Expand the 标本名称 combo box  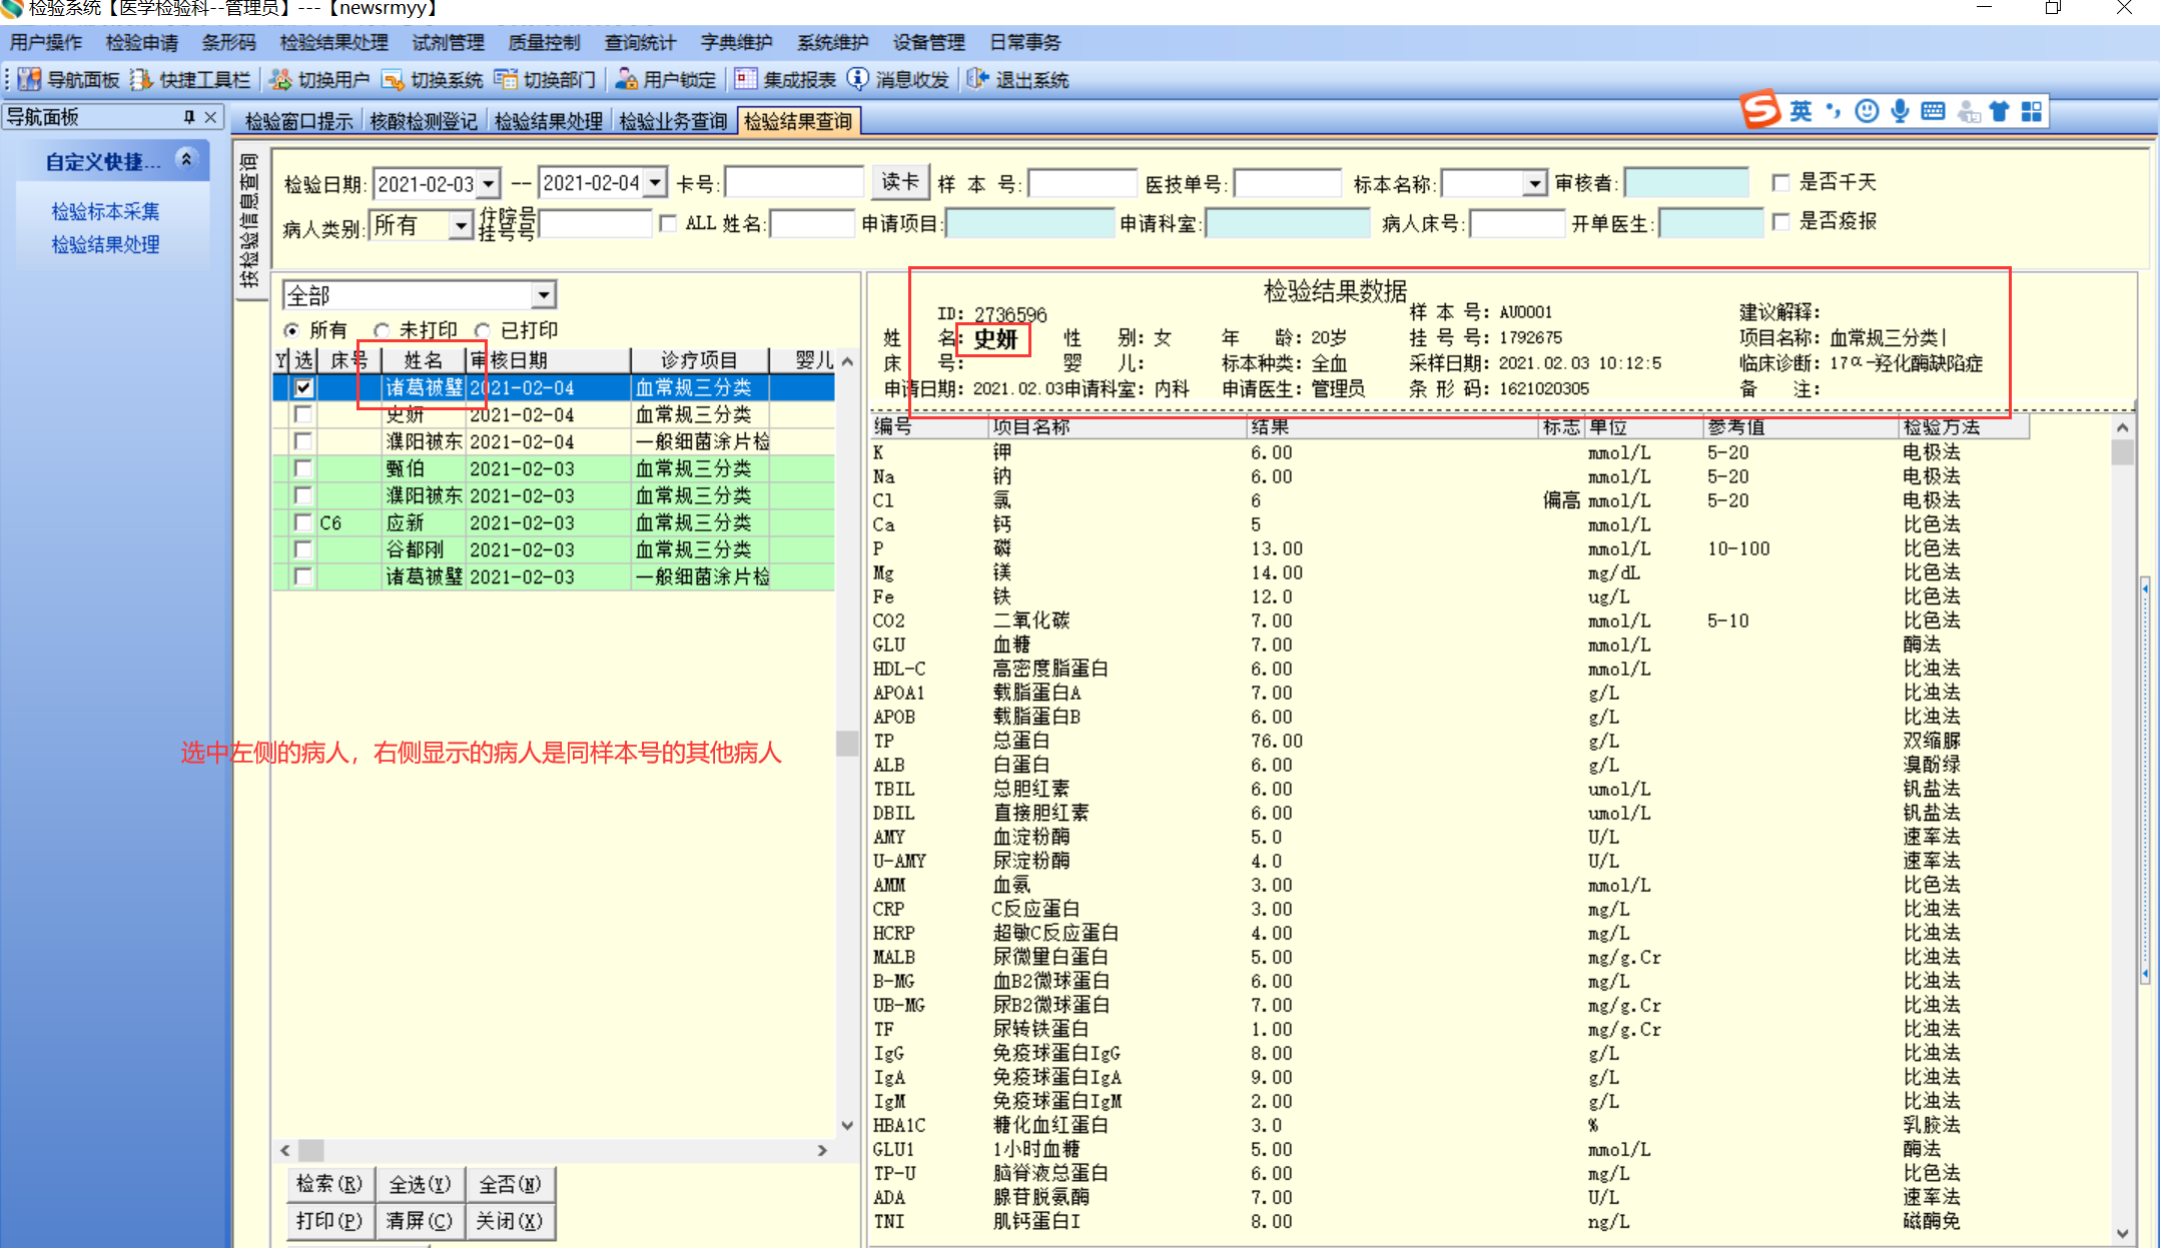click(1534, 183)
